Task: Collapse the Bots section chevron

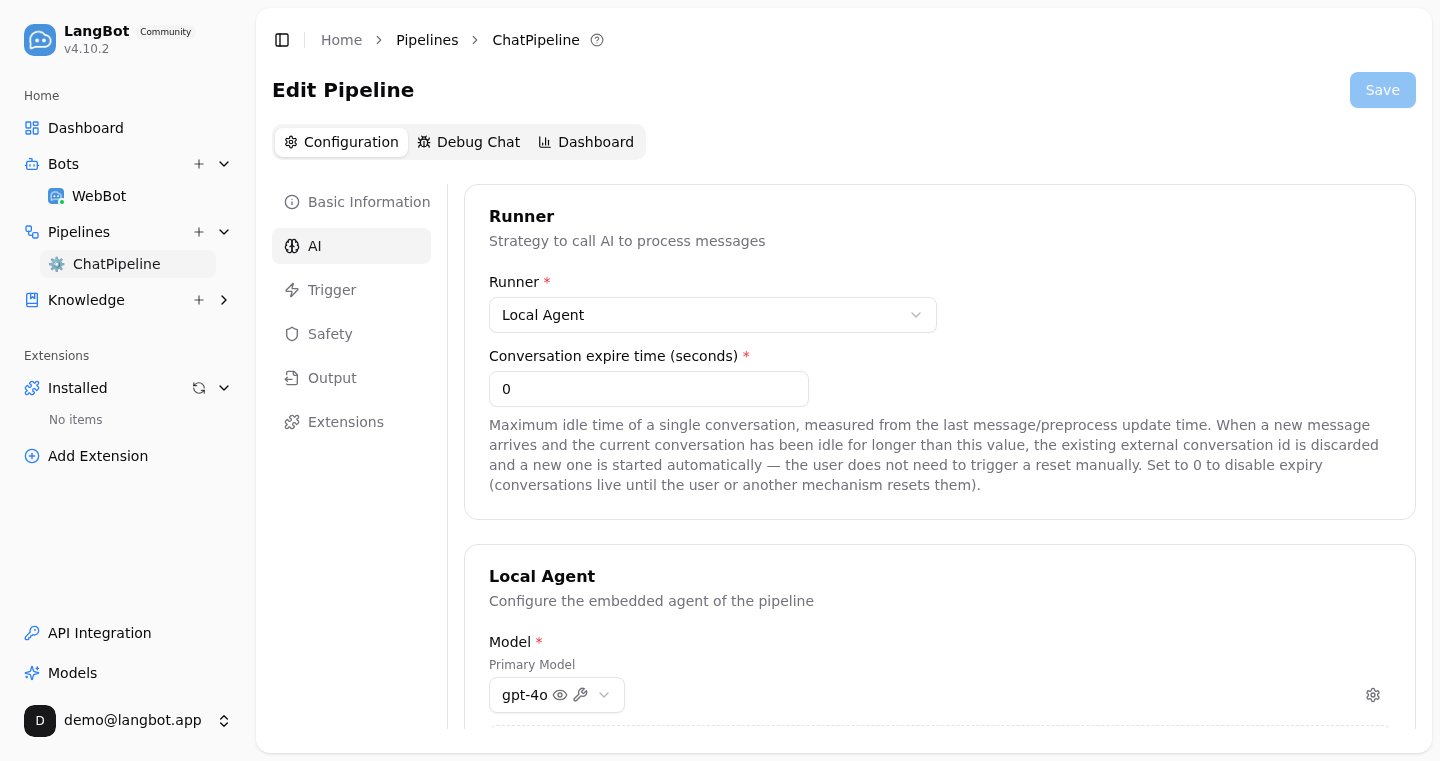Action: point(224,164)
